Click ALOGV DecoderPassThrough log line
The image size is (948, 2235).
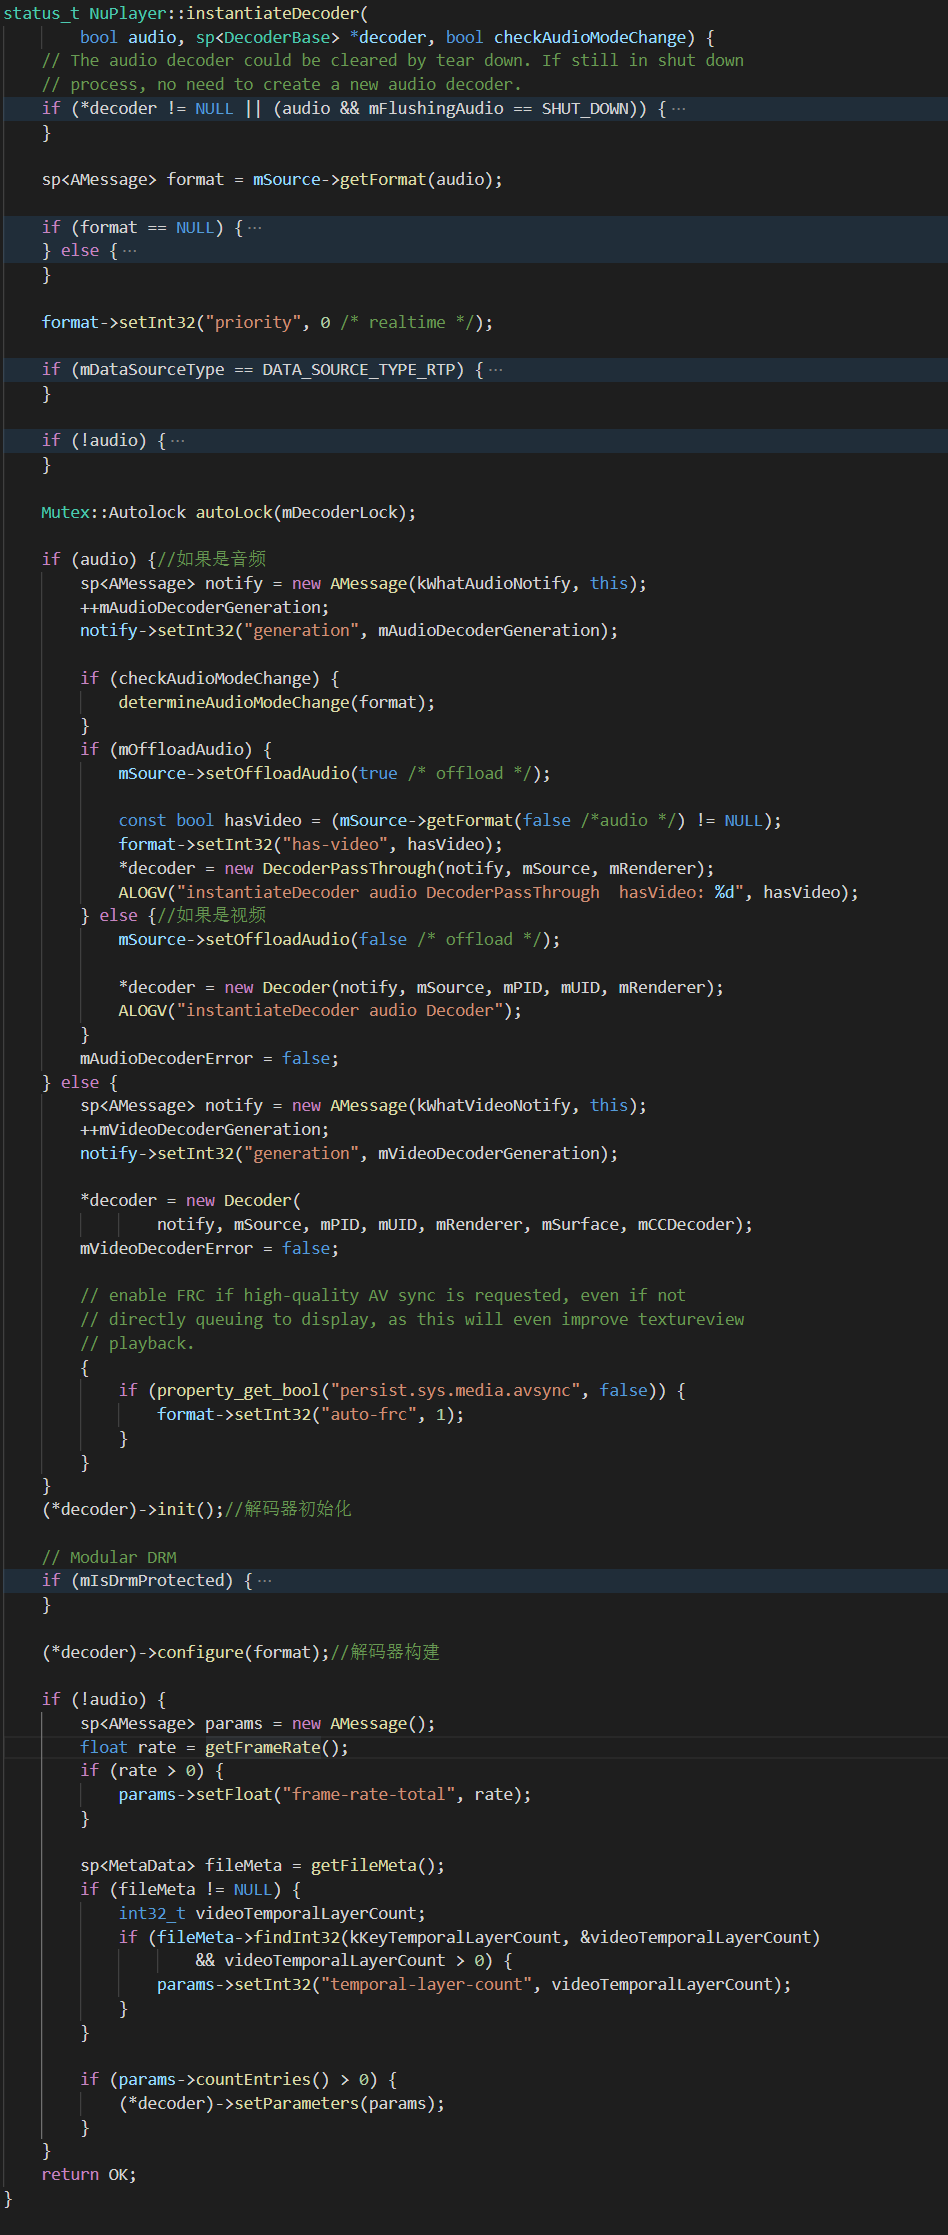488,892
